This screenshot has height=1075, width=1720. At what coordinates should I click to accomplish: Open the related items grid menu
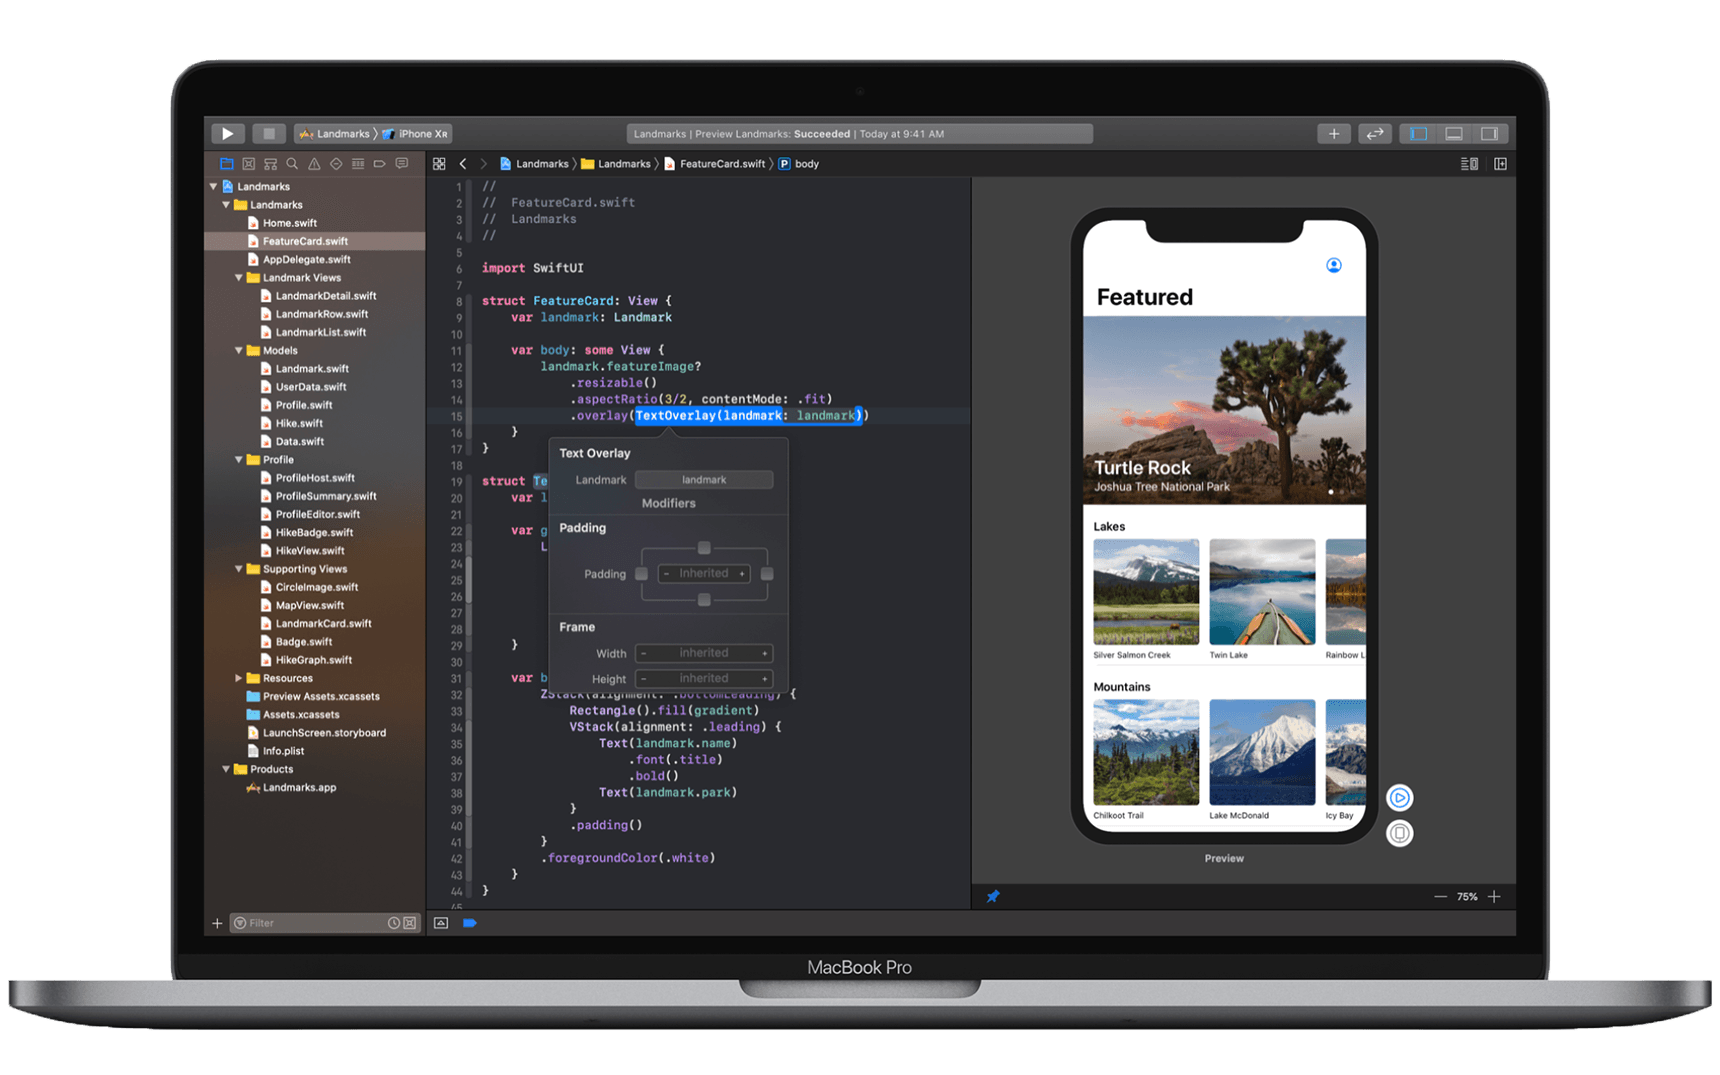point(439,164)
